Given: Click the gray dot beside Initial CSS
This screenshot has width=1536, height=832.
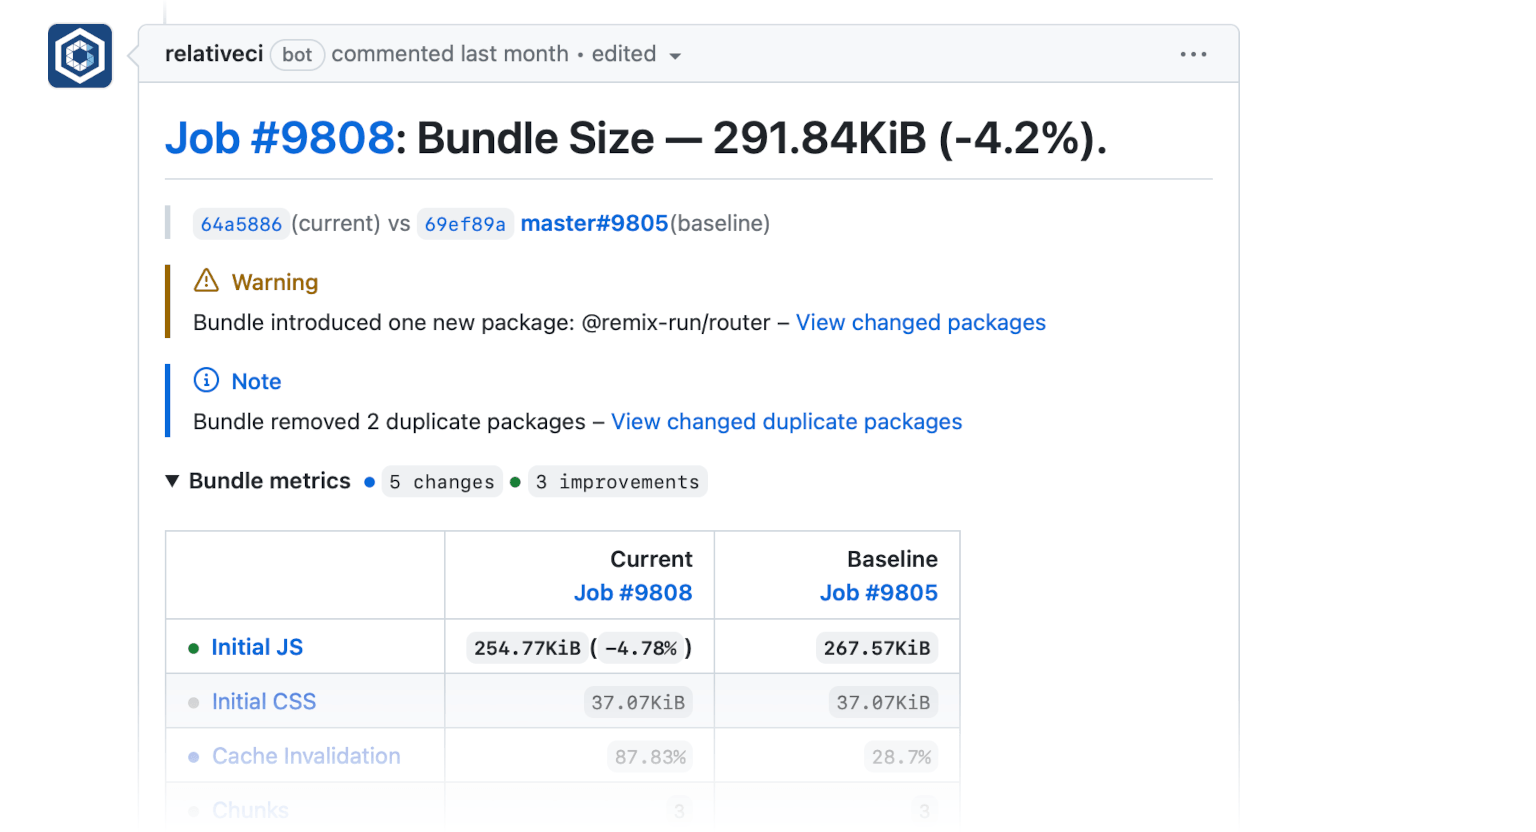Looking at the screenshot, I should click(194, 701).
